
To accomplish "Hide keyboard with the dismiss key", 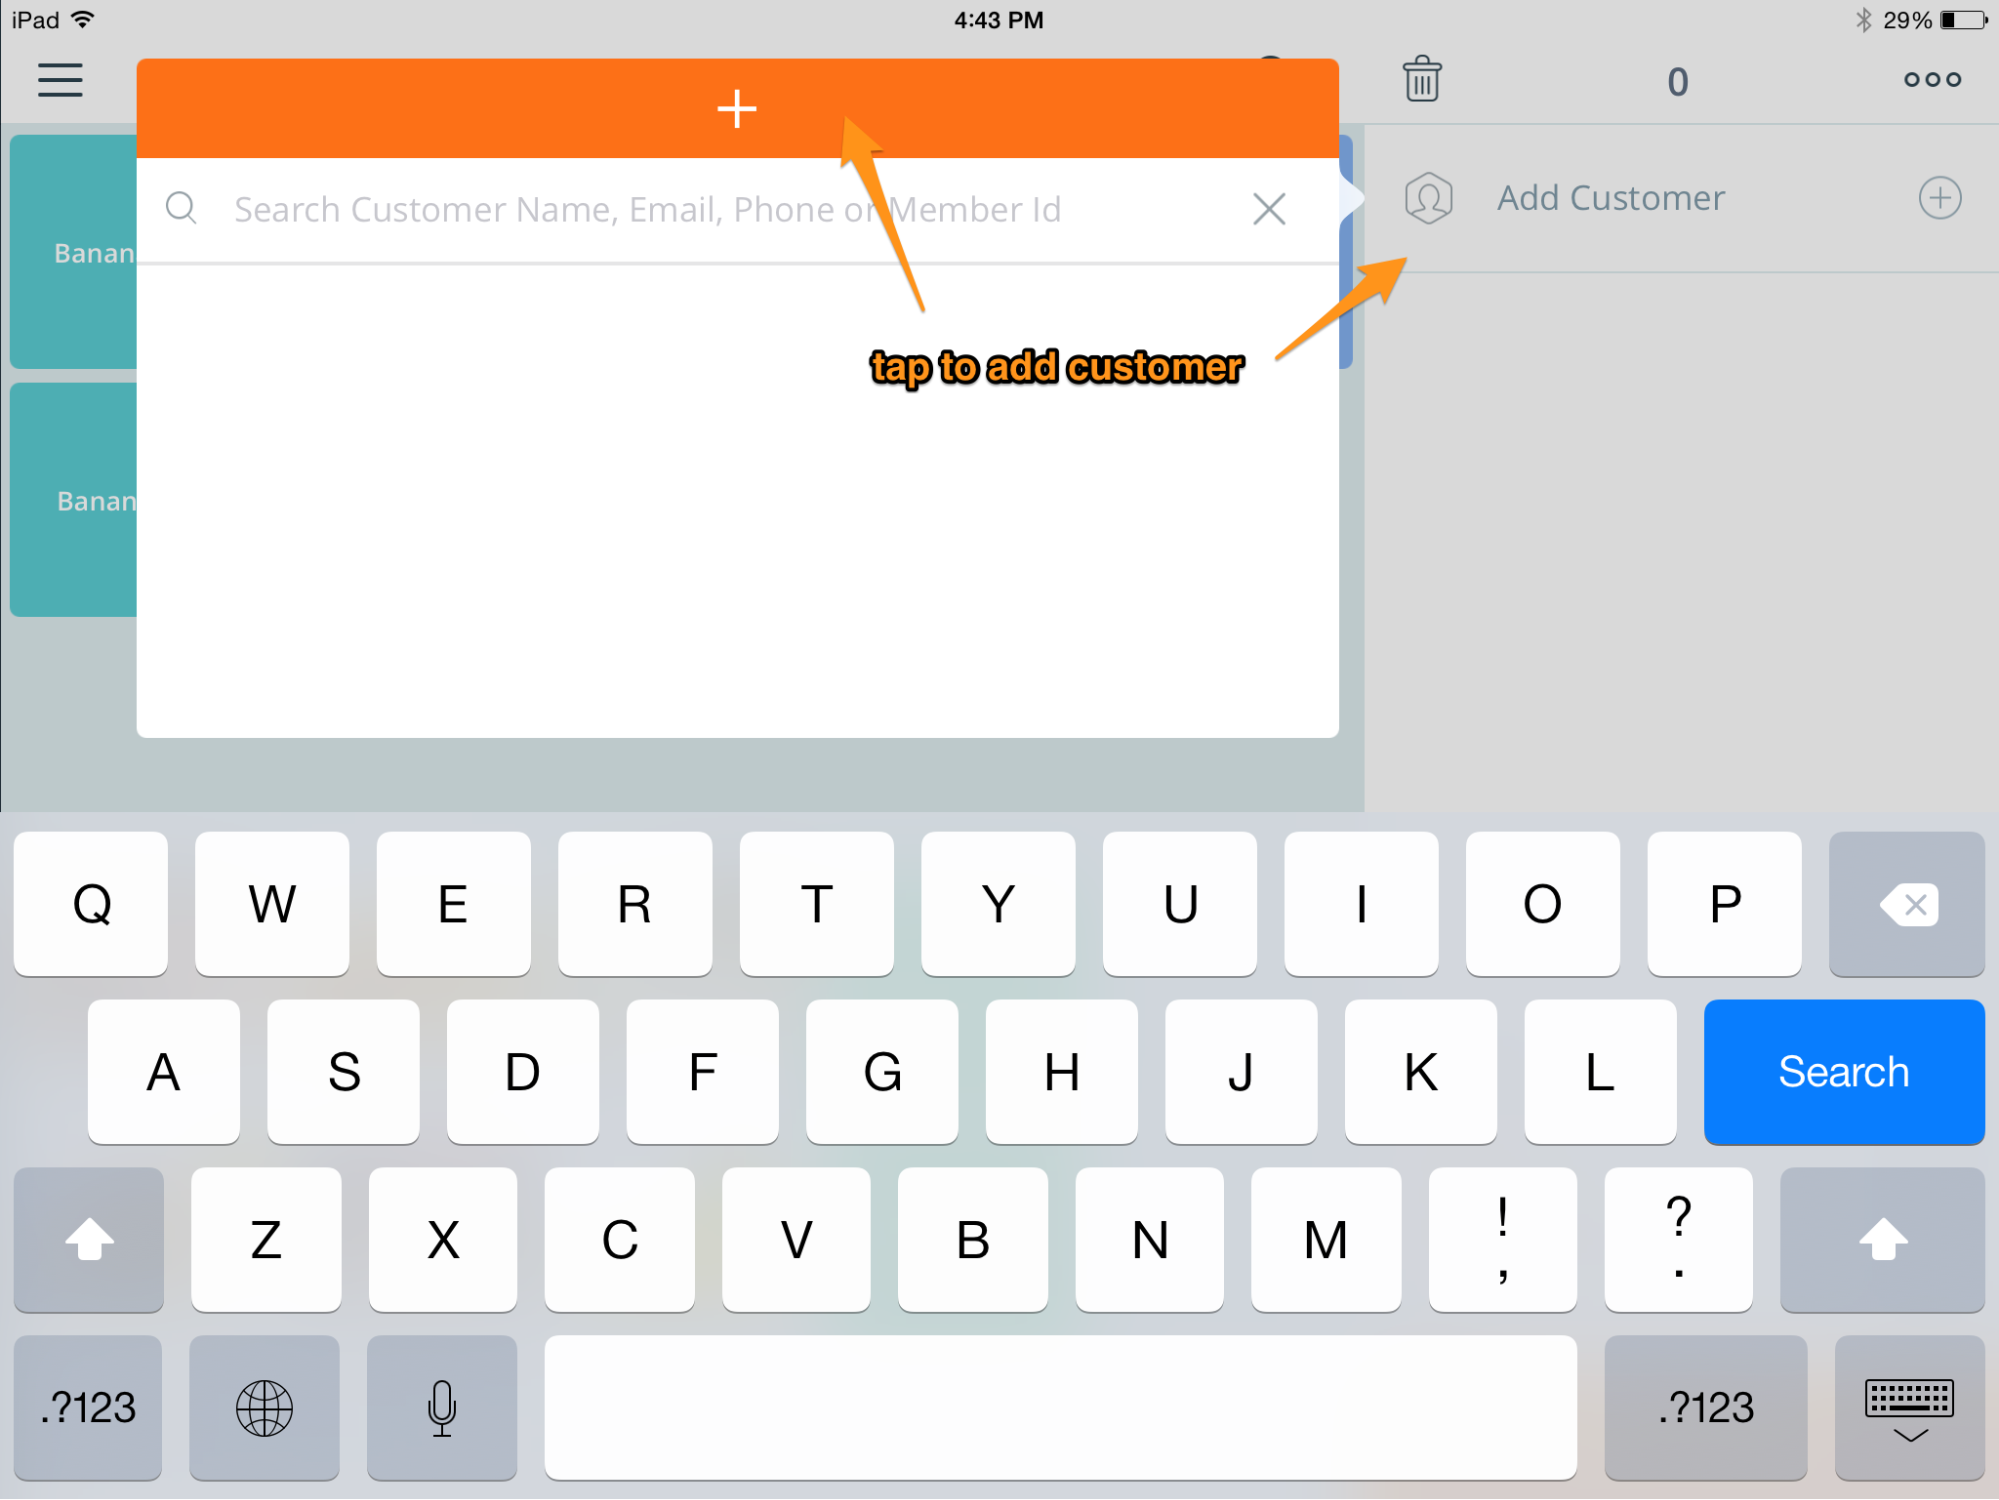I will [x=1909, y=1408].
